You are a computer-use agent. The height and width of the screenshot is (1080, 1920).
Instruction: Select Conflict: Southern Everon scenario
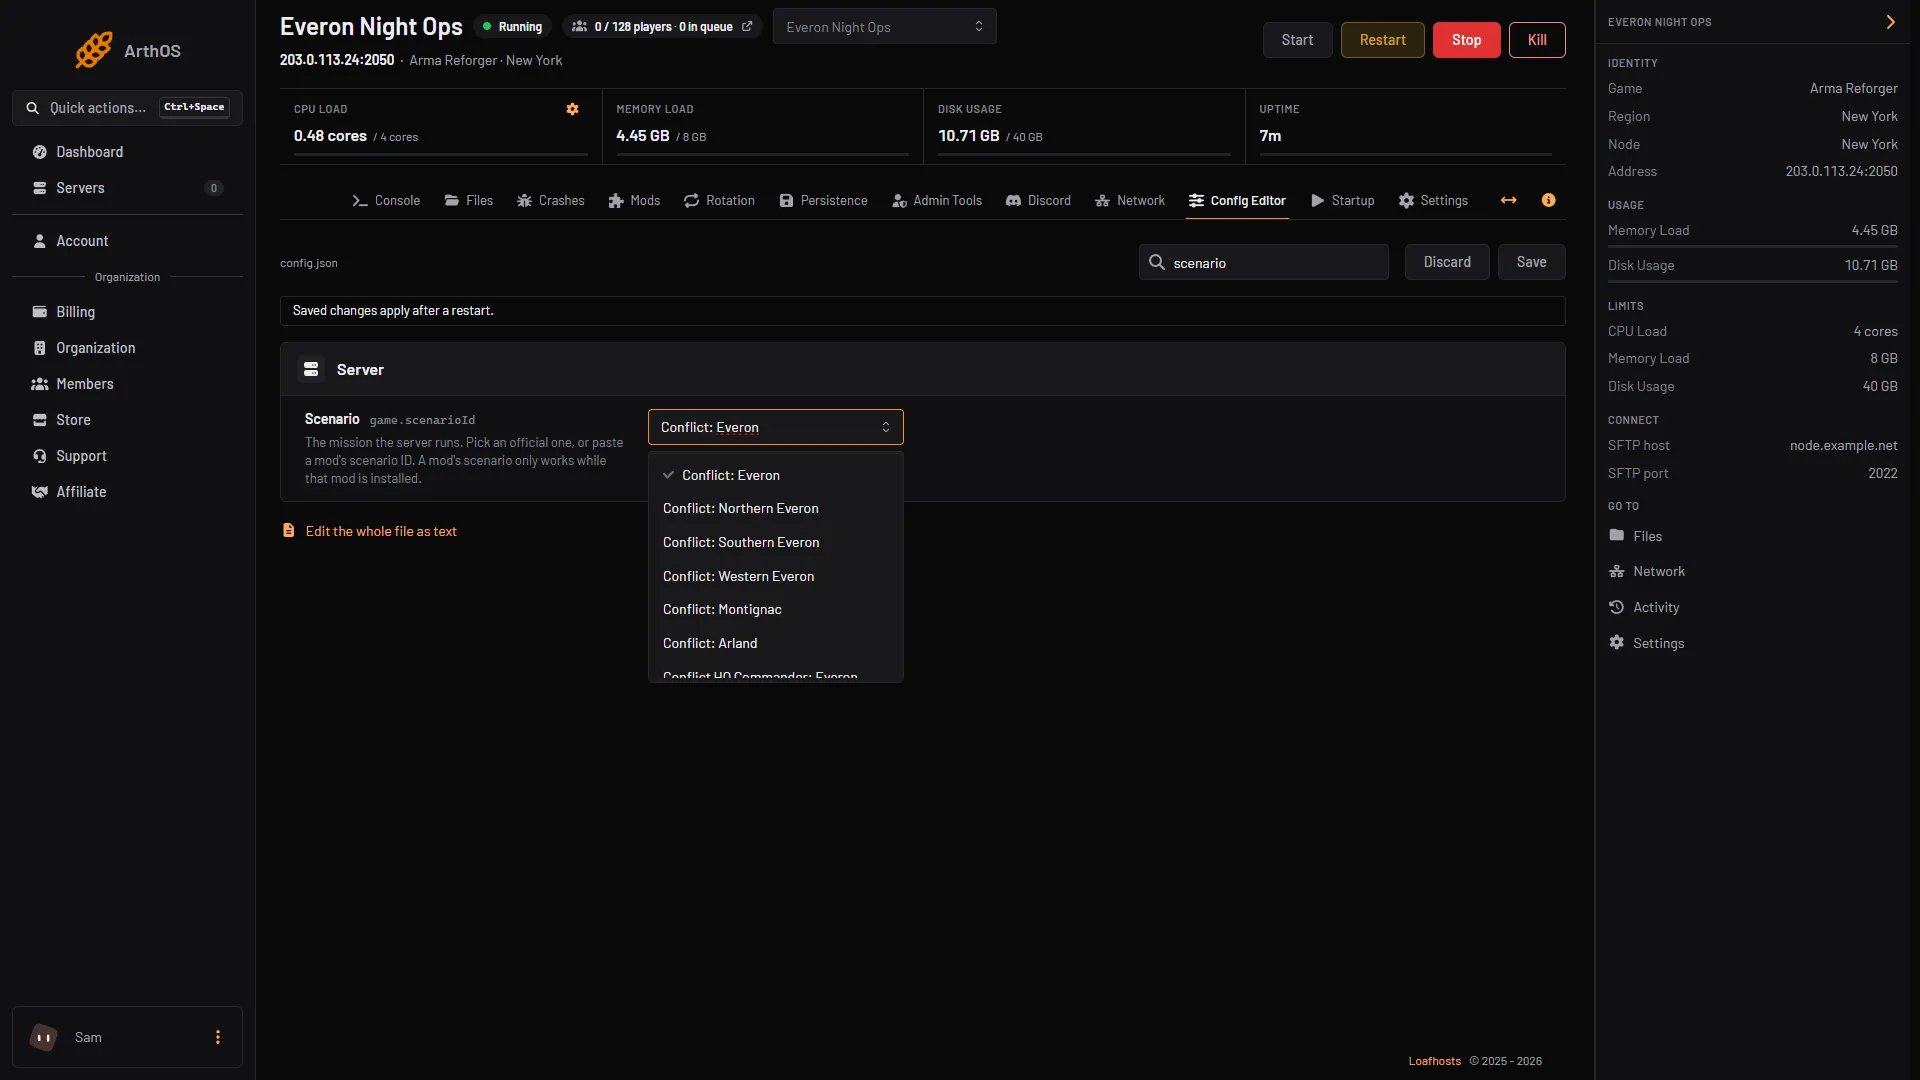click(x=776, y=542)
